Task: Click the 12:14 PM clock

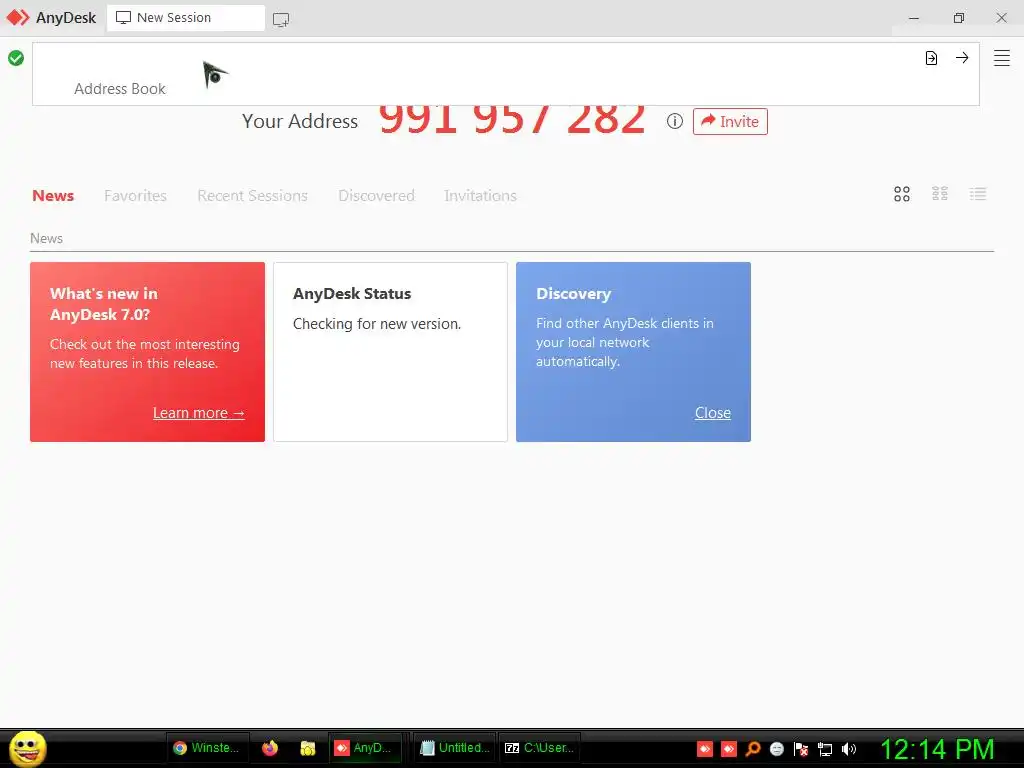Action: point(937,748)
